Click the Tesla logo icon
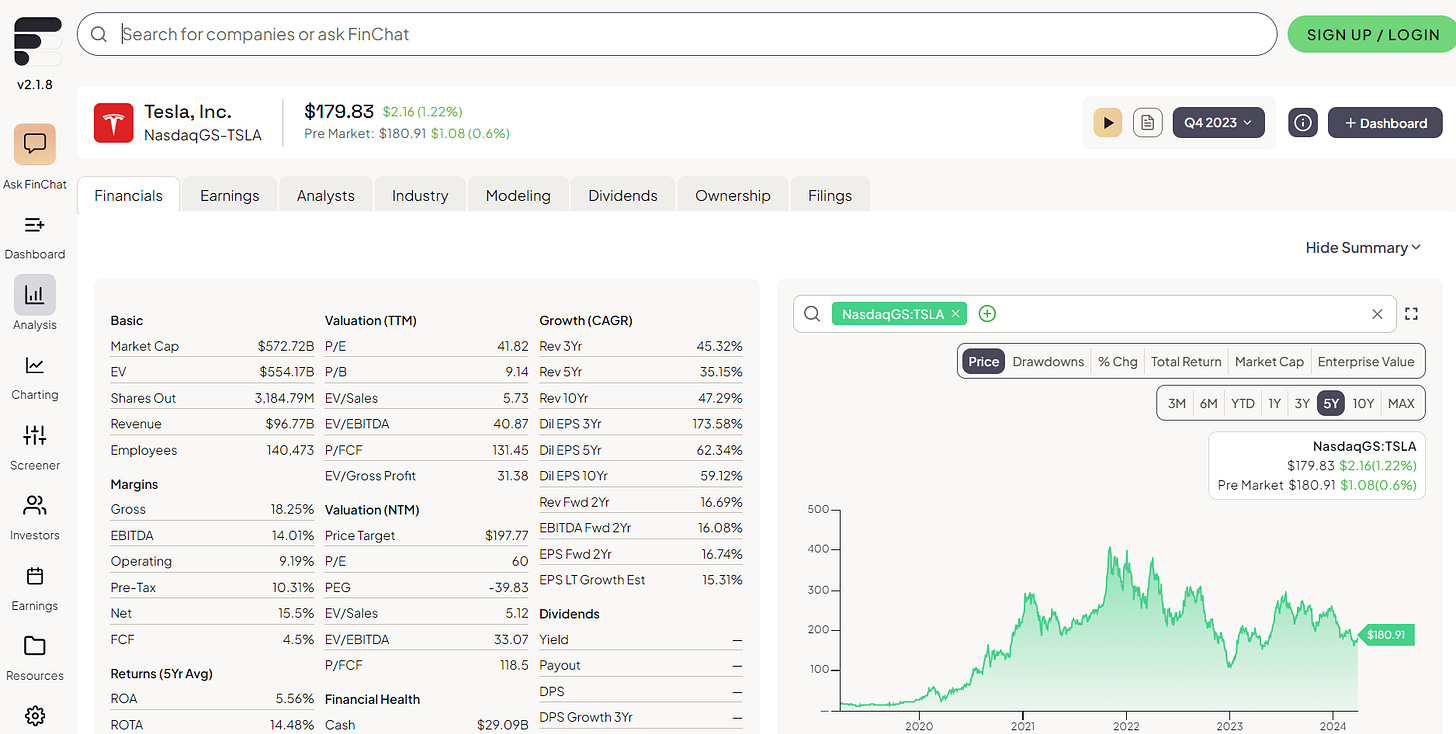 pyautogui.click(x=114, y=123)
